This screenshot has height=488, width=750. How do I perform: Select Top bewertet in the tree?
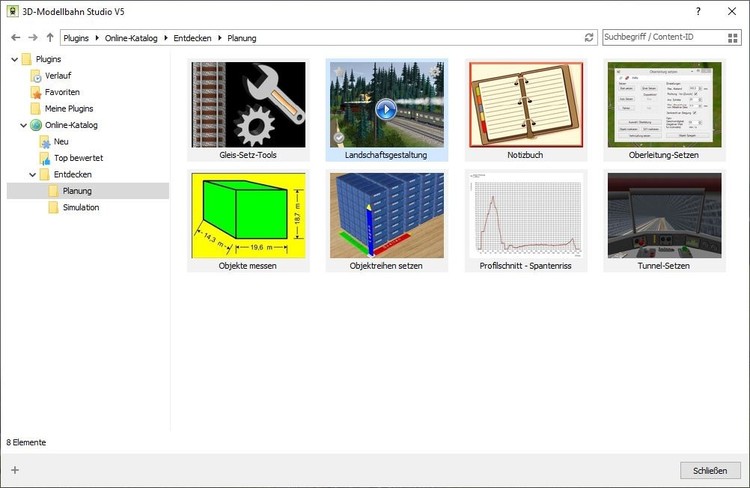(x=78, y=158)
